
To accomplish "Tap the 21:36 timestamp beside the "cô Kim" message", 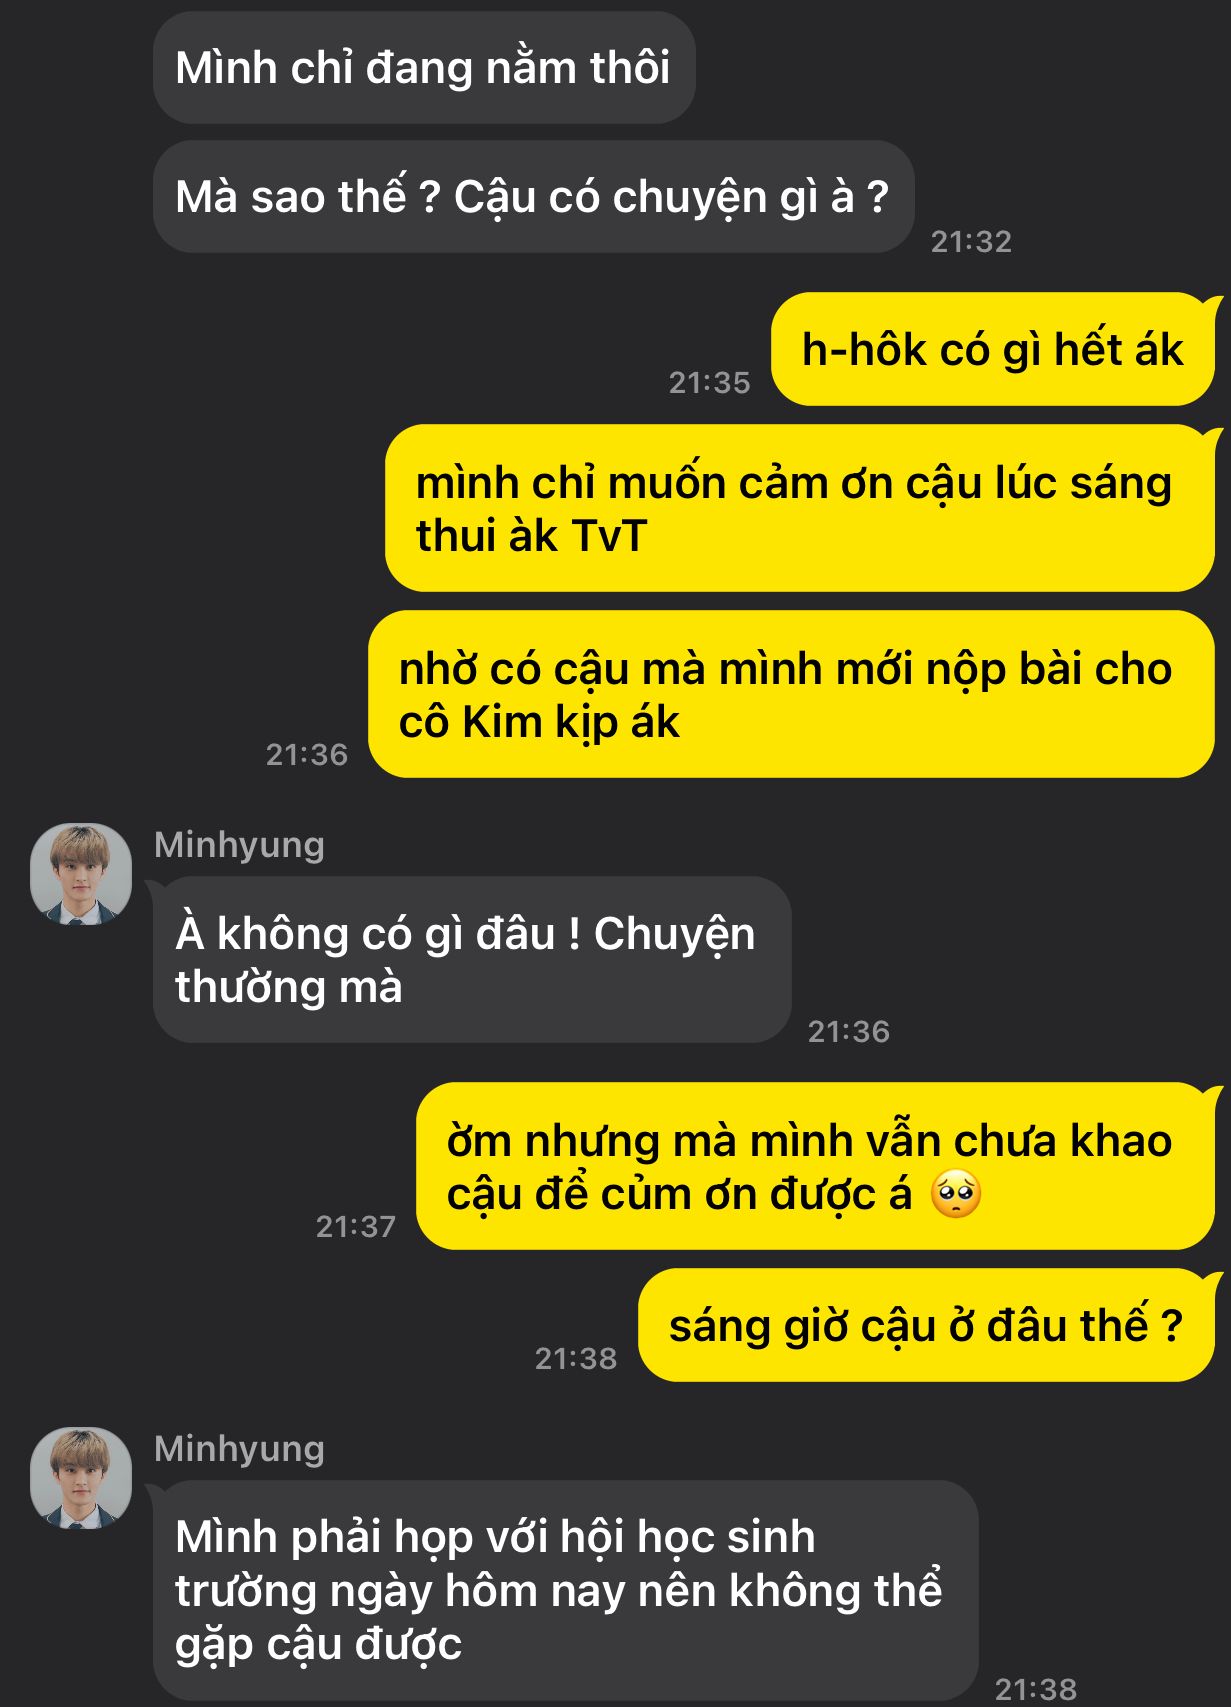I will point(306,755).
